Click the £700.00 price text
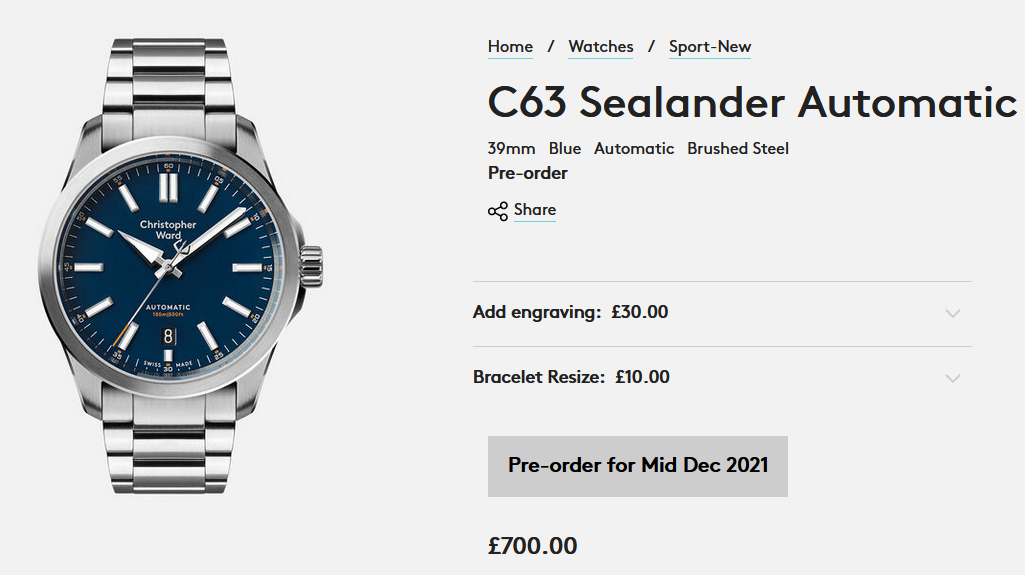Screen dimensions: 1025x575 coord(532,546)
